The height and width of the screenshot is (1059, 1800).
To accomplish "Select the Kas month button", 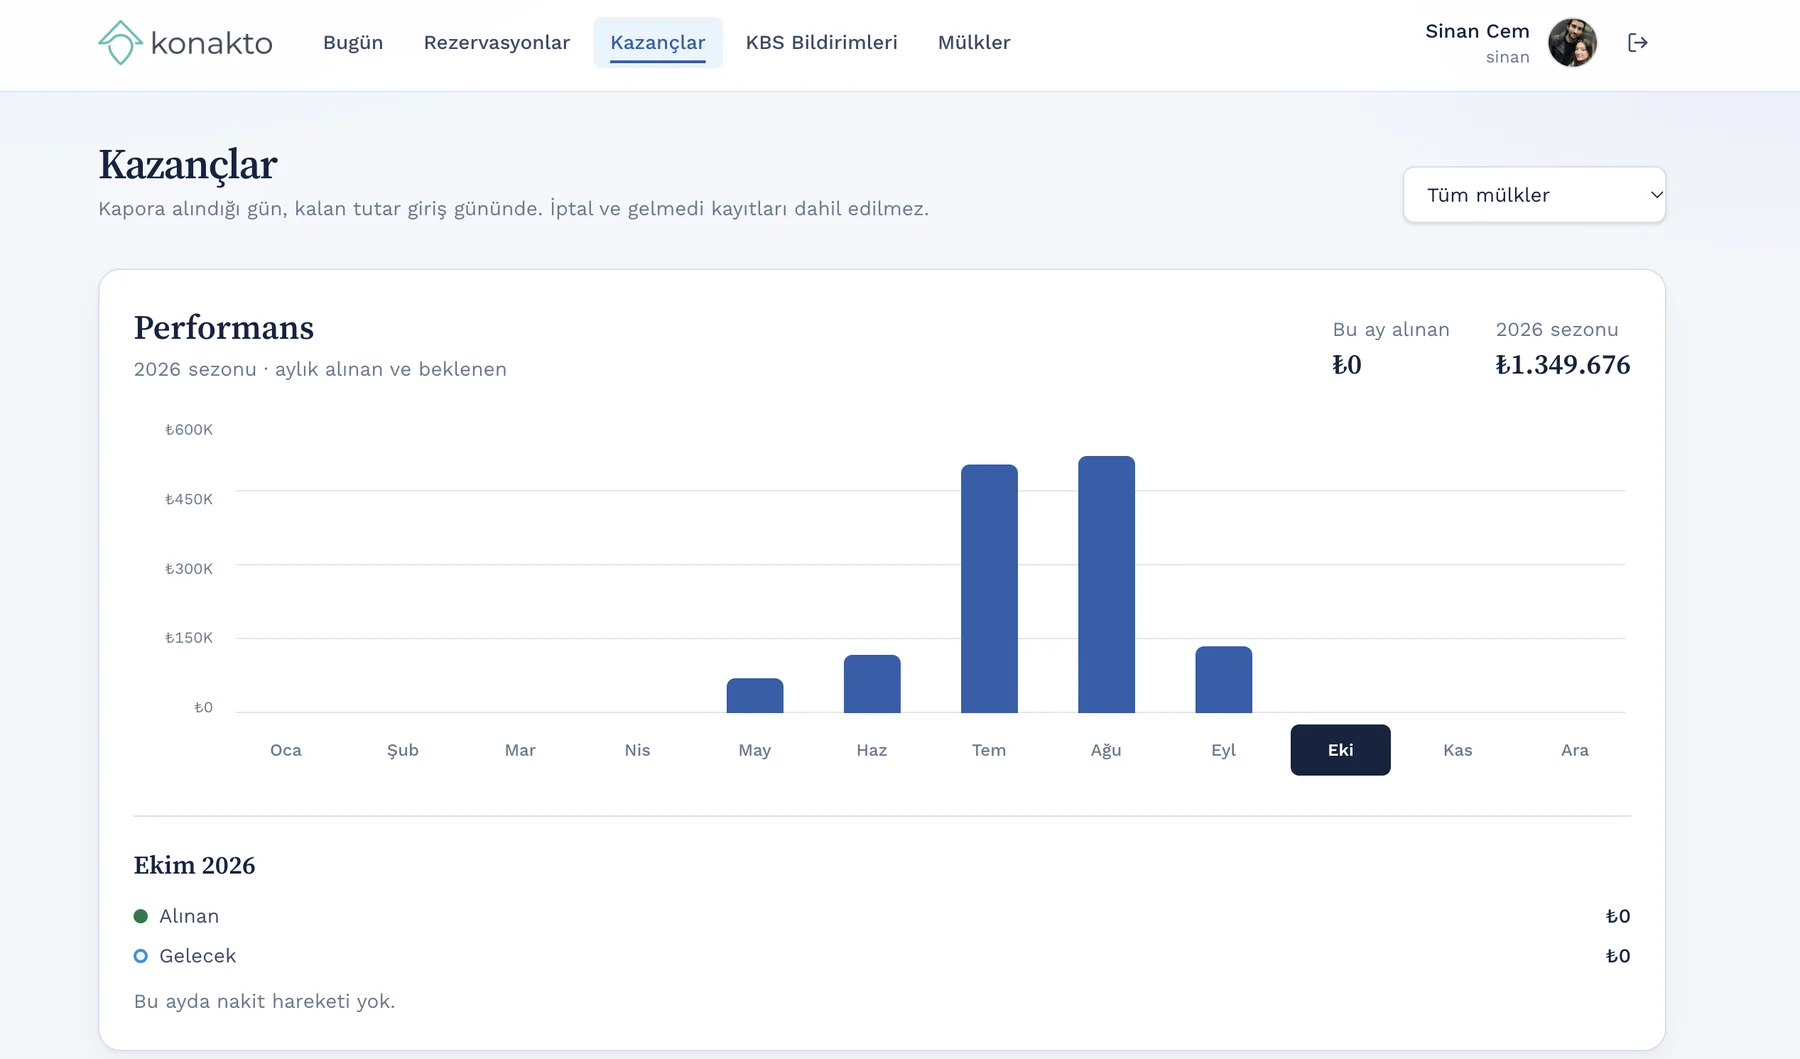I will click(1458, 750).
